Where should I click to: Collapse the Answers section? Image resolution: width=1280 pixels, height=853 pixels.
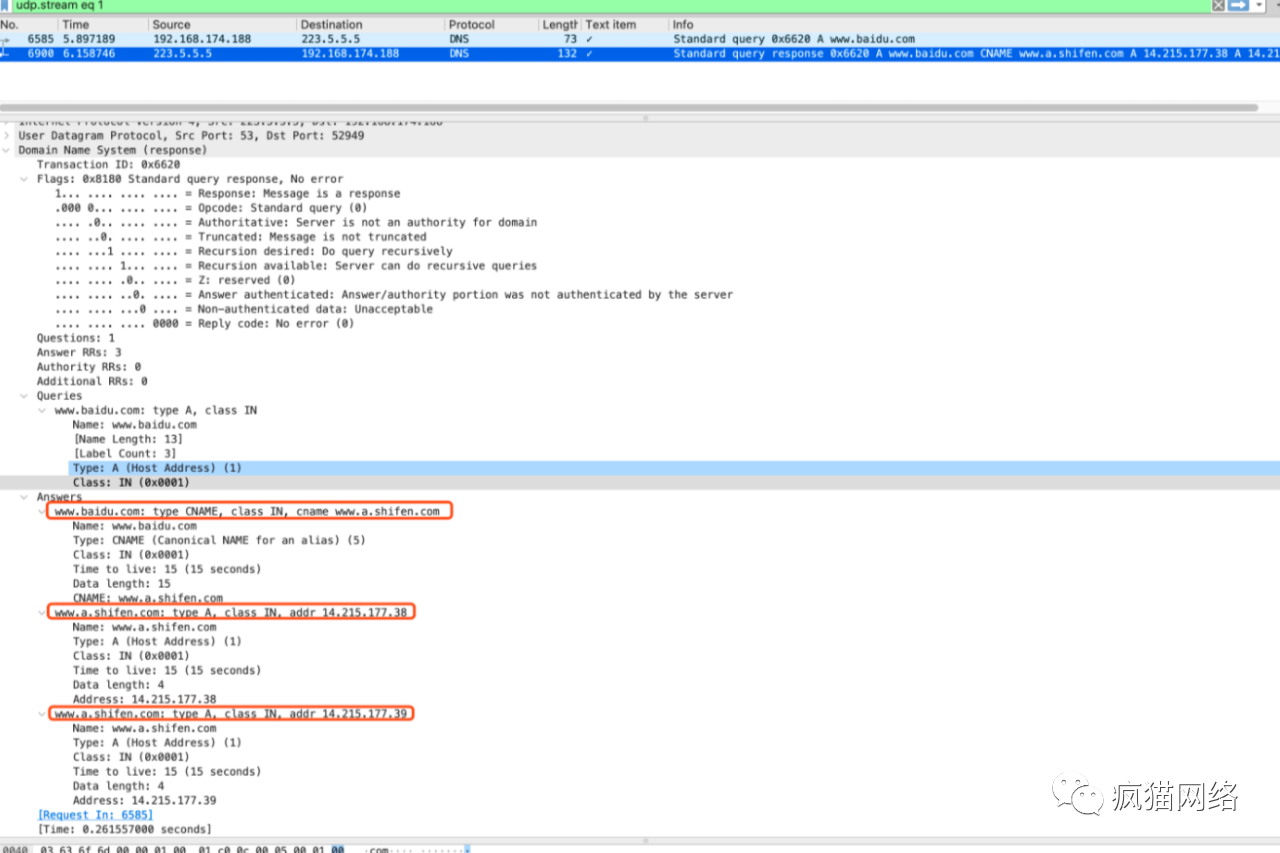[x=25, y=497]
